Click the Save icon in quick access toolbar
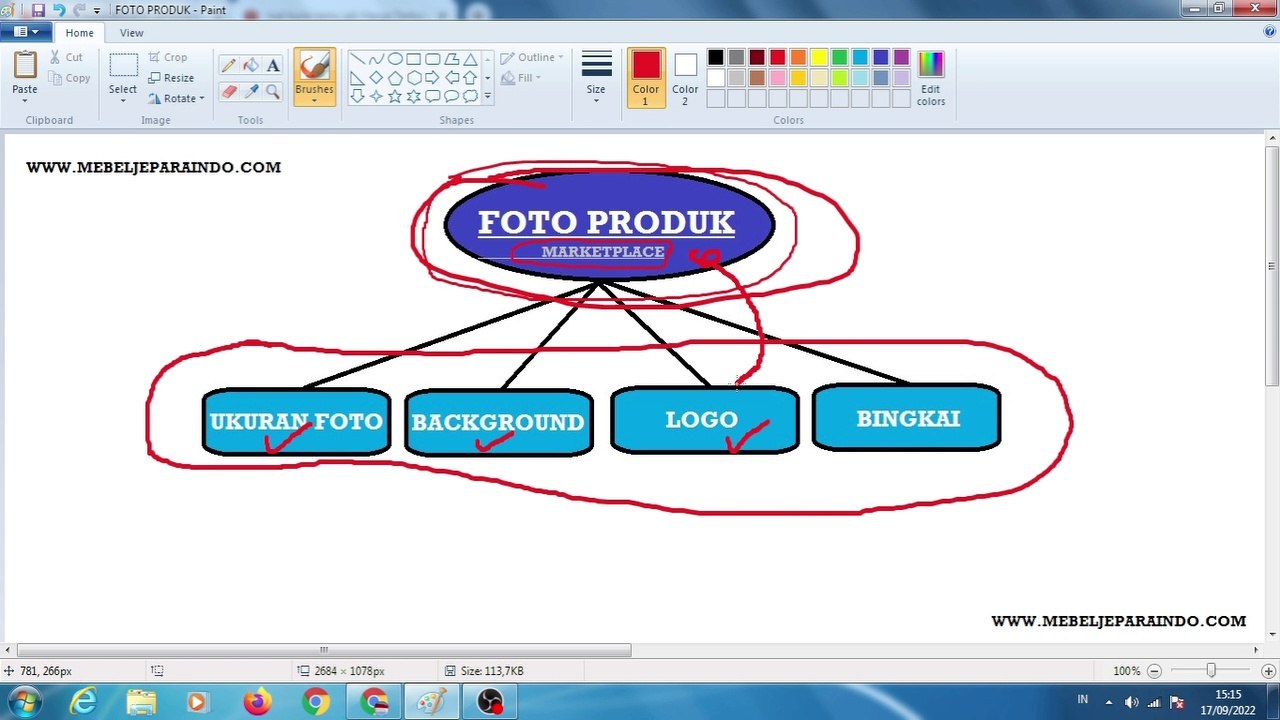Image resolution: width=1280 pixels, height=720 pixels. (38, 10)
